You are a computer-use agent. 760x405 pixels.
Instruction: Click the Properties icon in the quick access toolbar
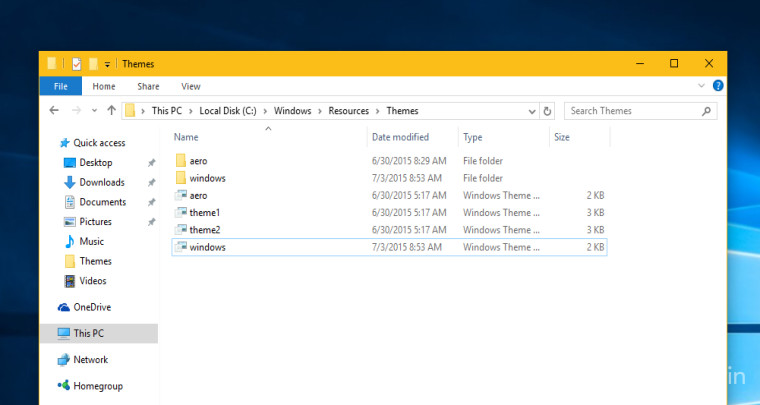tap(76, 64)
